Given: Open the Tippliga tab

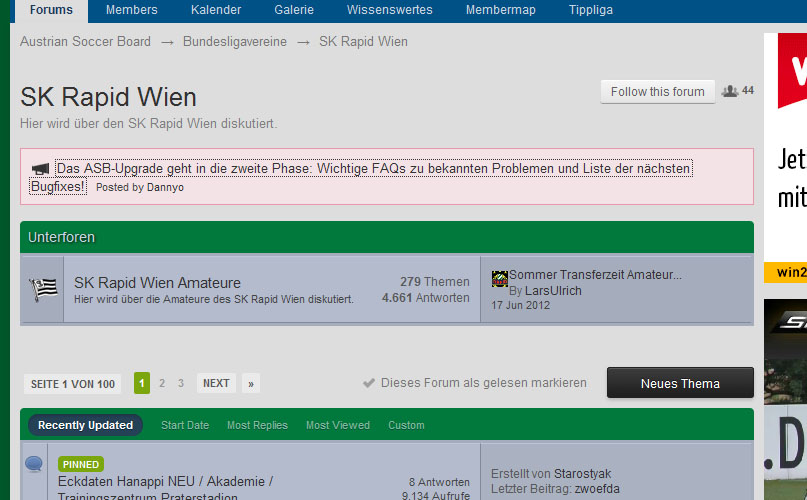Looking at the screenshot, I should coord(591,10).
